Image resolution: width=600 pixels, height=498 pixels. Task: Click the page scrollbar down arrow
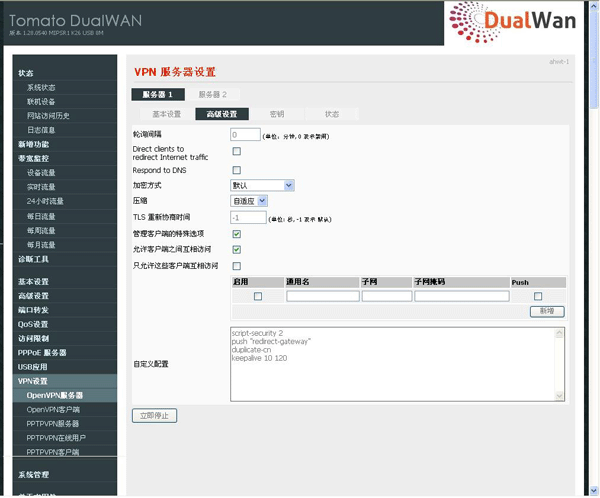click(594, 490)
